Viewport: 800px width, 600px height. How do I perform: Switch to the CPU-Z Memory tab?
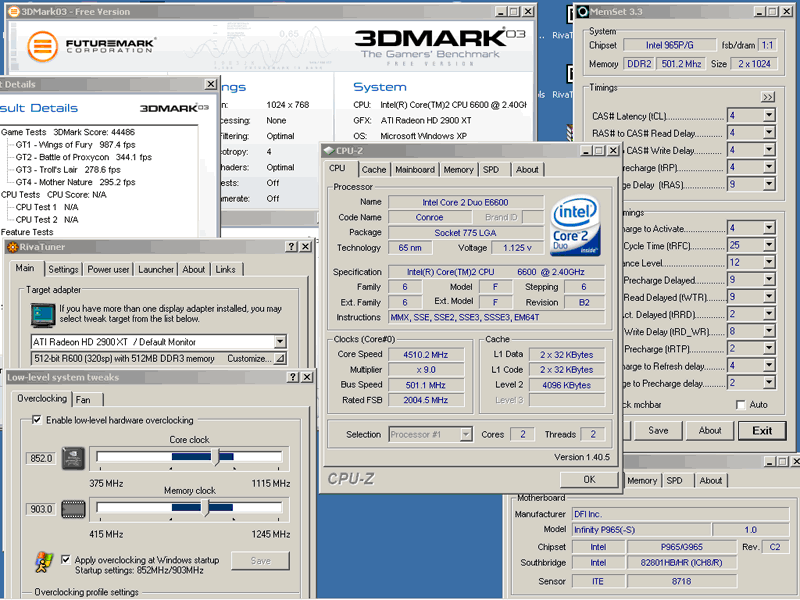coord(458,170)
